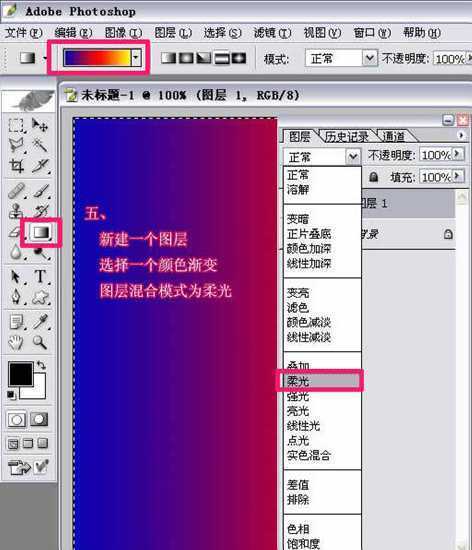Switch to the 历史记录 tab

(x=346, y=136)
